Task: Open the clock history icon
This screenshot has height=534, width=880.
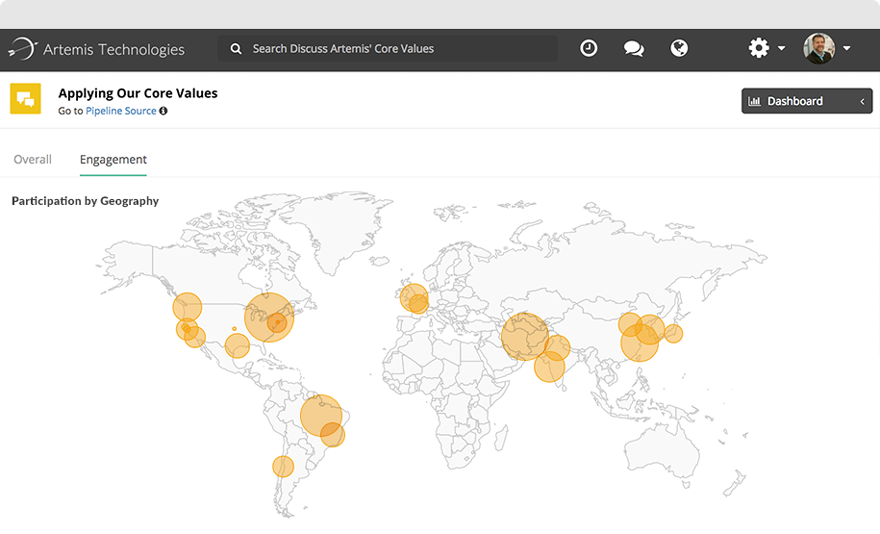Action: (588, 48)
